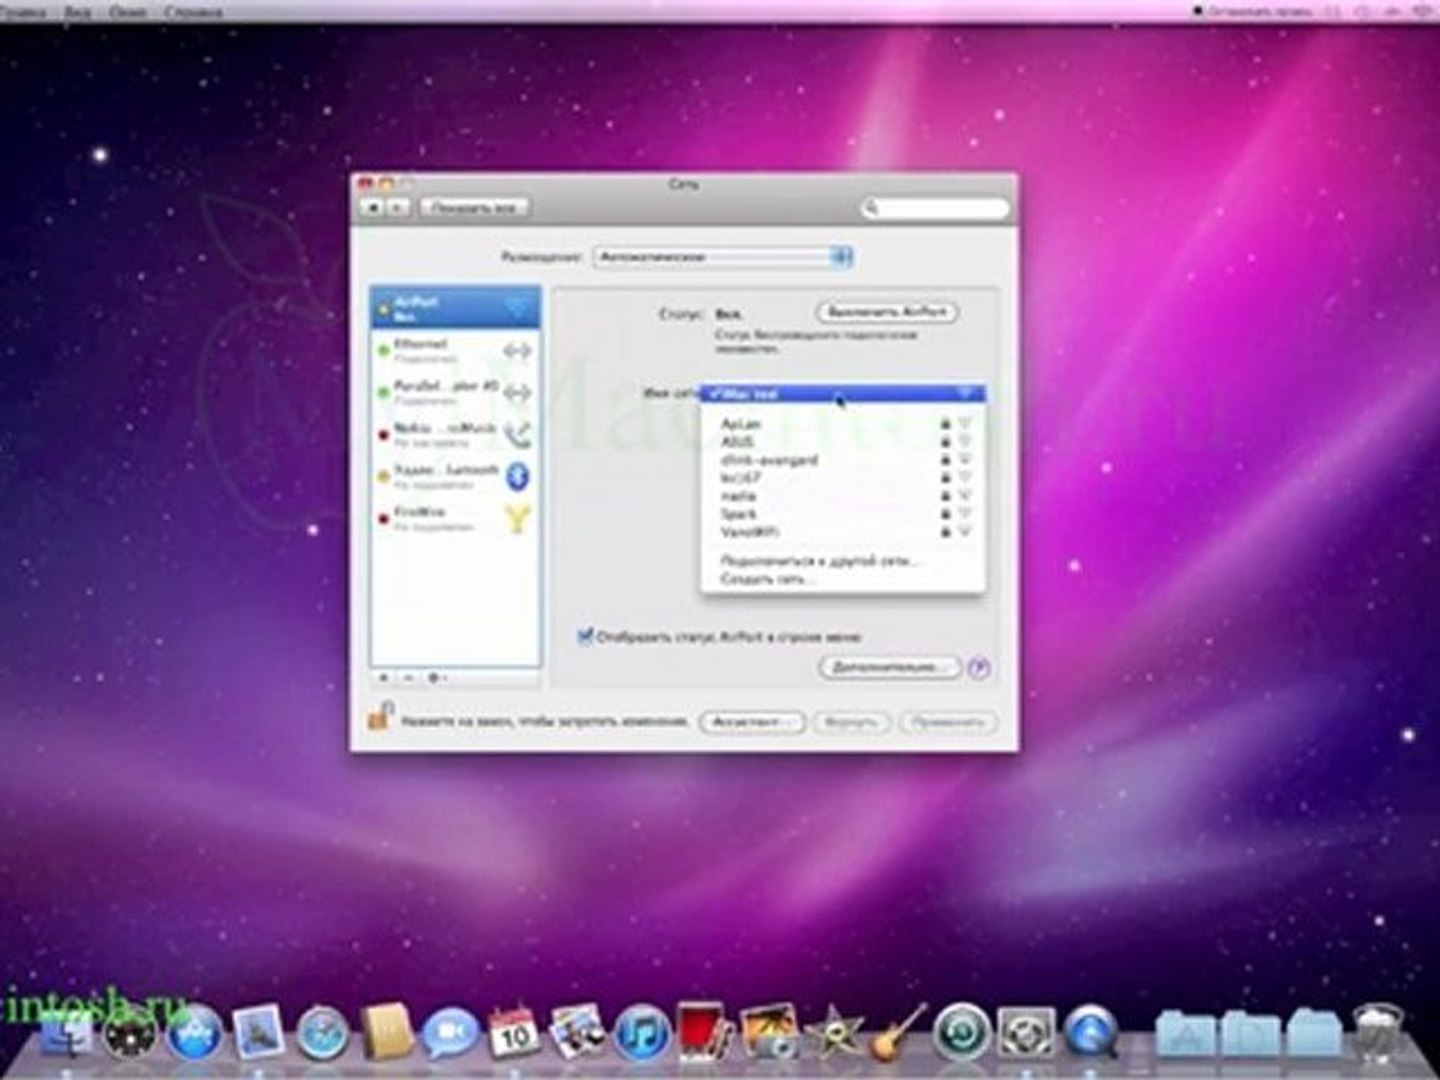Launch iChat from the dock
1440x1080 pixels.
[x=451, y=1034]
